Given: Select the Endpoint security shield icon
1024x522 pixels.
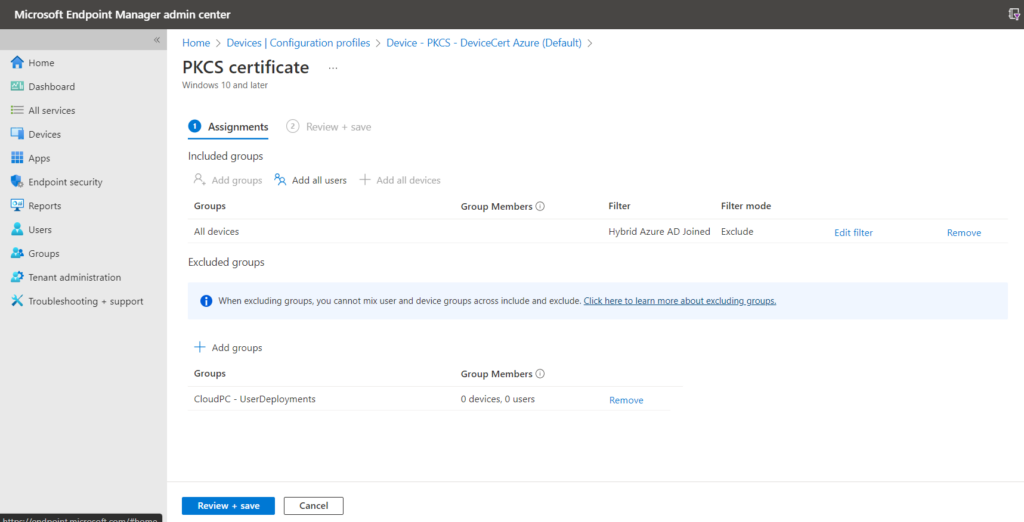Looking at the screenshot, I should pyautogui.click(x=17, y=182).
